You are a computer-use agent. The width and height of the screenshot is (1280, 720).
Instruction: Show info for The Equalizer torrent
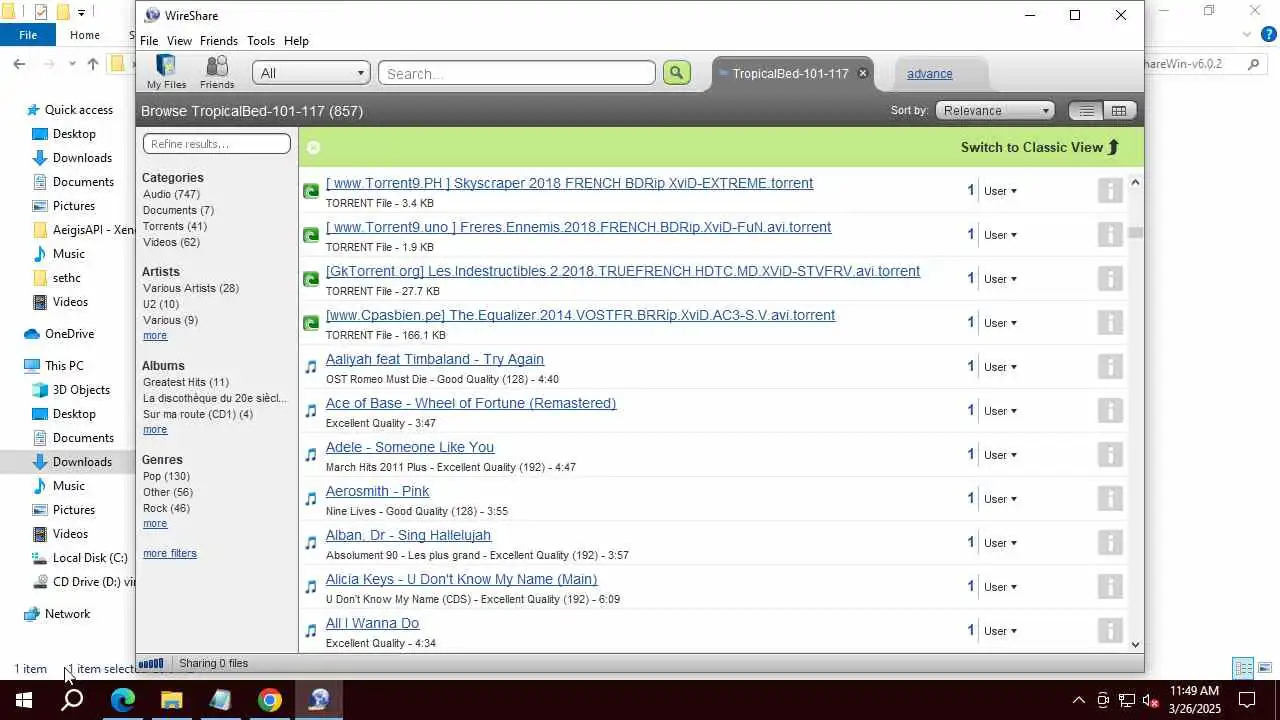tap(1110, 322)
